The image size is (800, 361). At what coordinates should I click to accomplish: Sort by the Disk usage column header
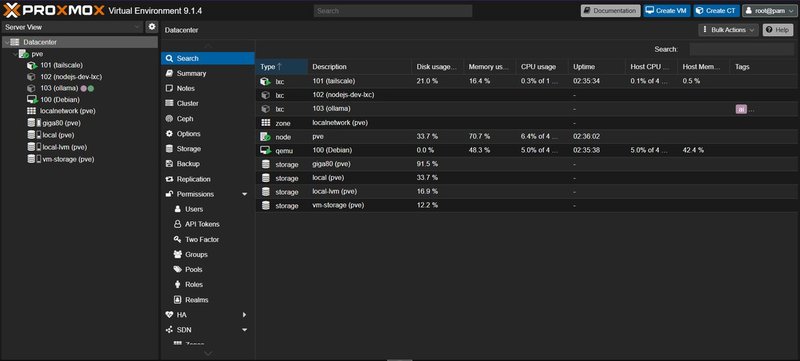pyautogui.click(x=437, y=67)
